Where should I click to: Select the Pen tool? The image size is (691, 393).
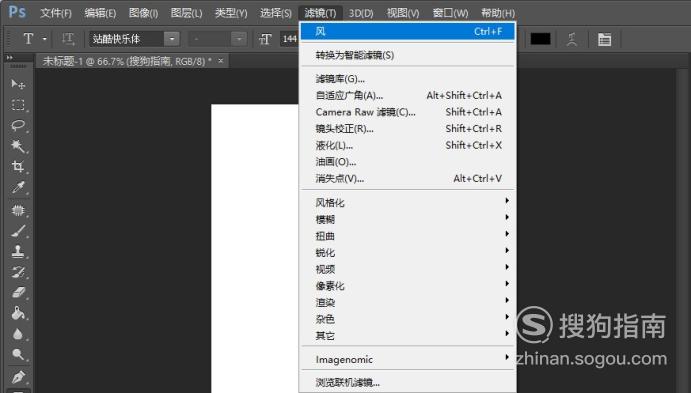pos(18,377)
